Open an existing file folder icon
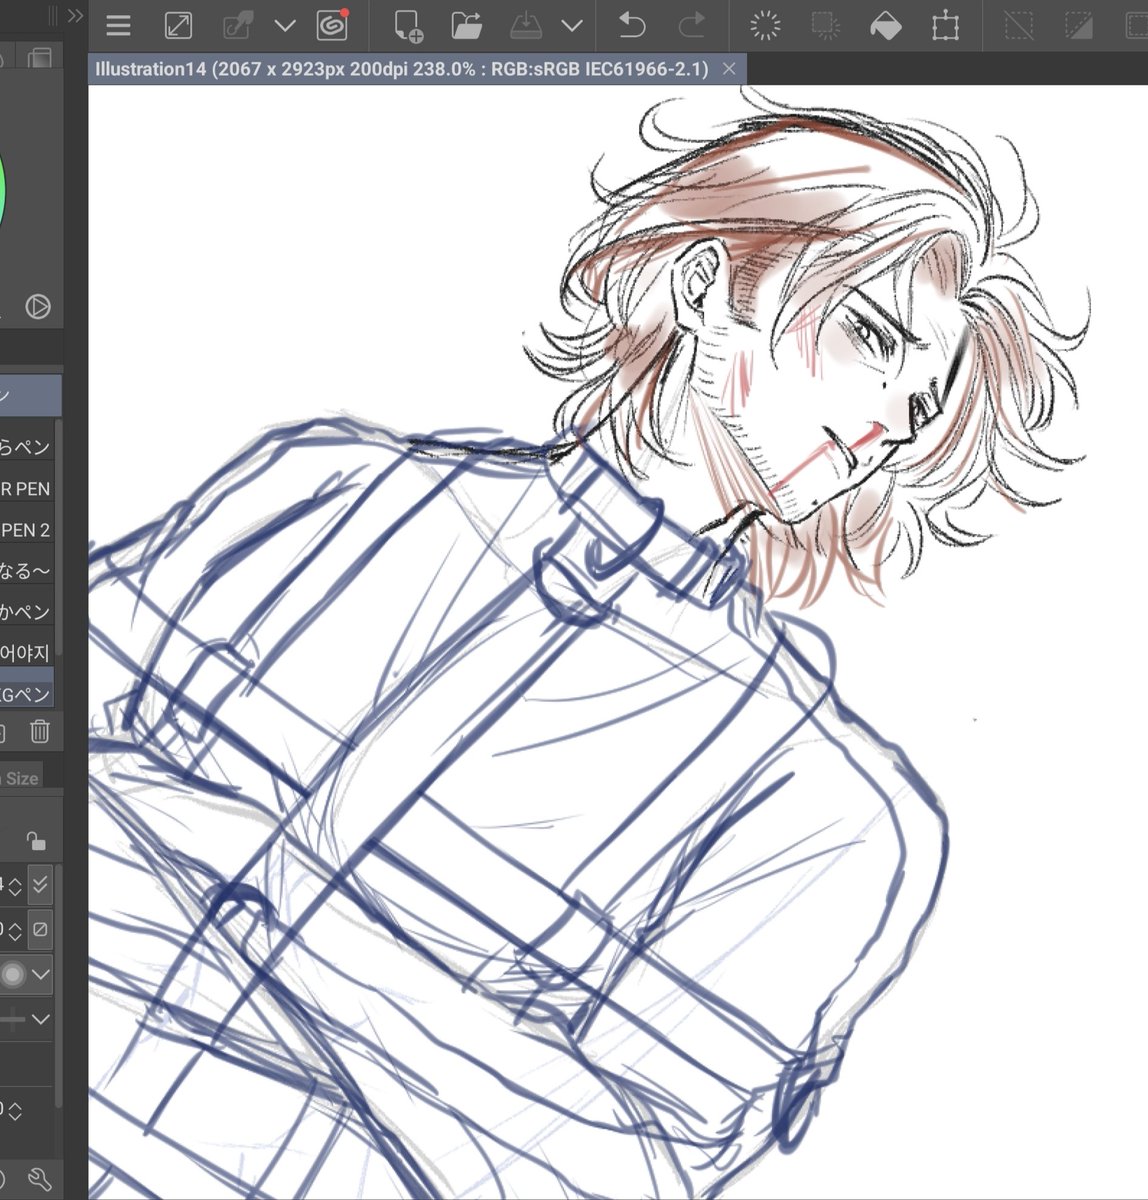1148x1200 pixels. click(466, 26)
